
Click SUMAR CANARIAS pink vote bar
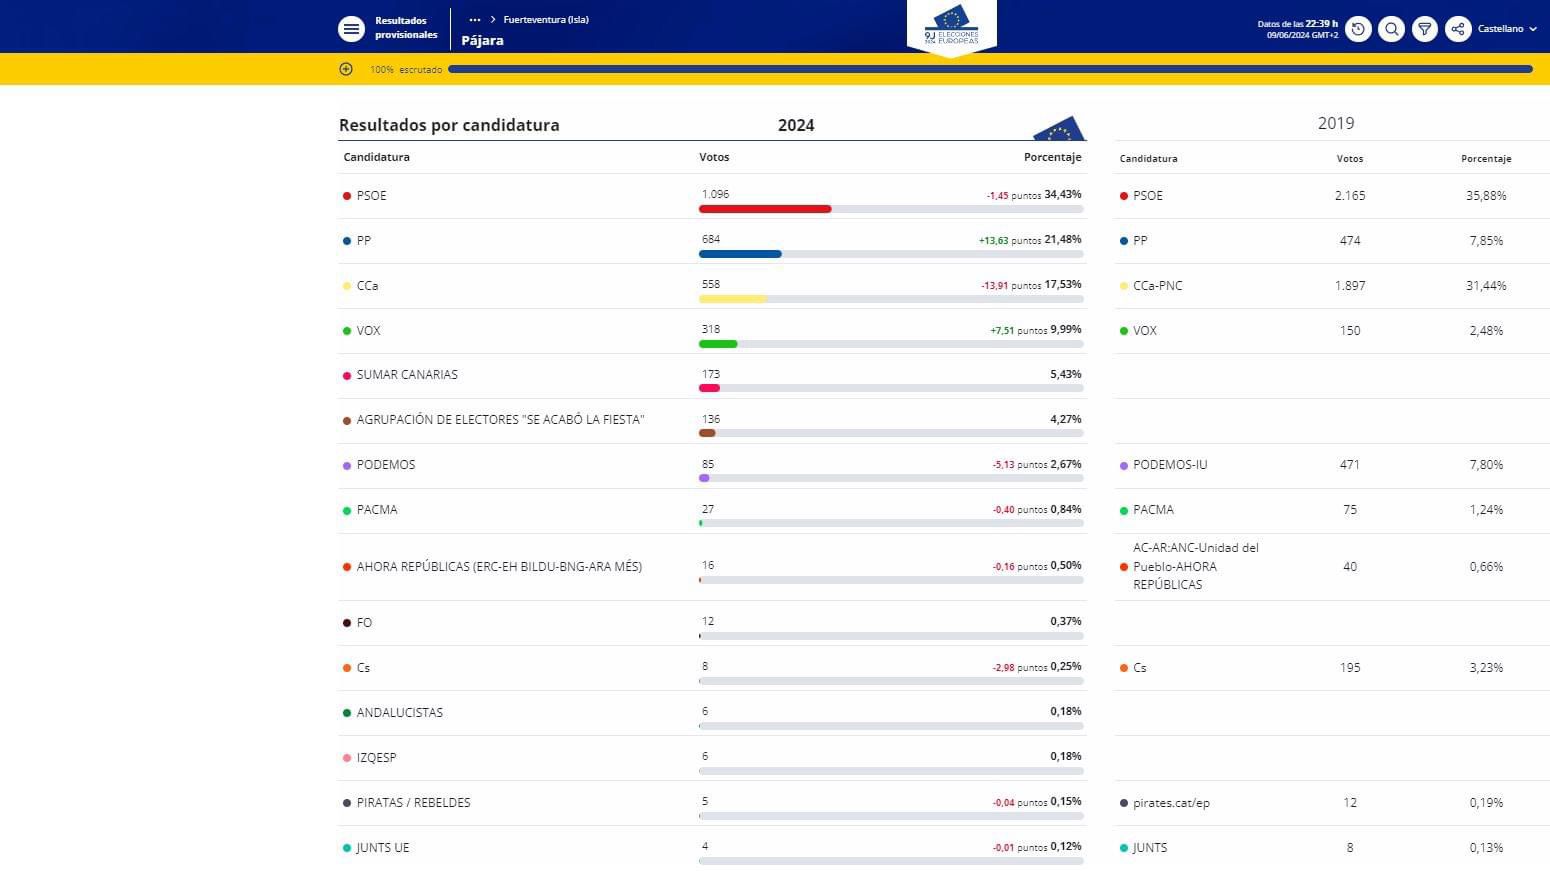(709, 388)
